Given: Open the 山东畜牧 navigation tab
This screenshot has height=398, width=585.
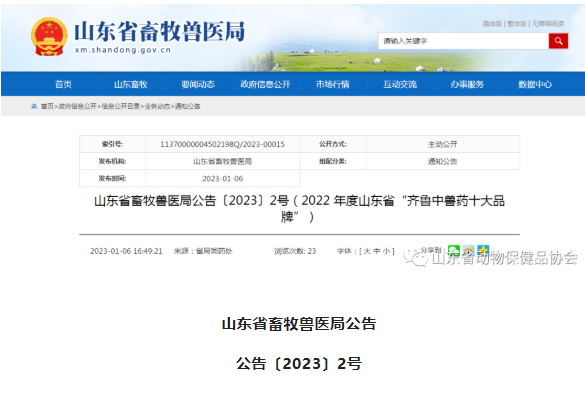Looking at the screenshot, I should (x=131, y=84).
